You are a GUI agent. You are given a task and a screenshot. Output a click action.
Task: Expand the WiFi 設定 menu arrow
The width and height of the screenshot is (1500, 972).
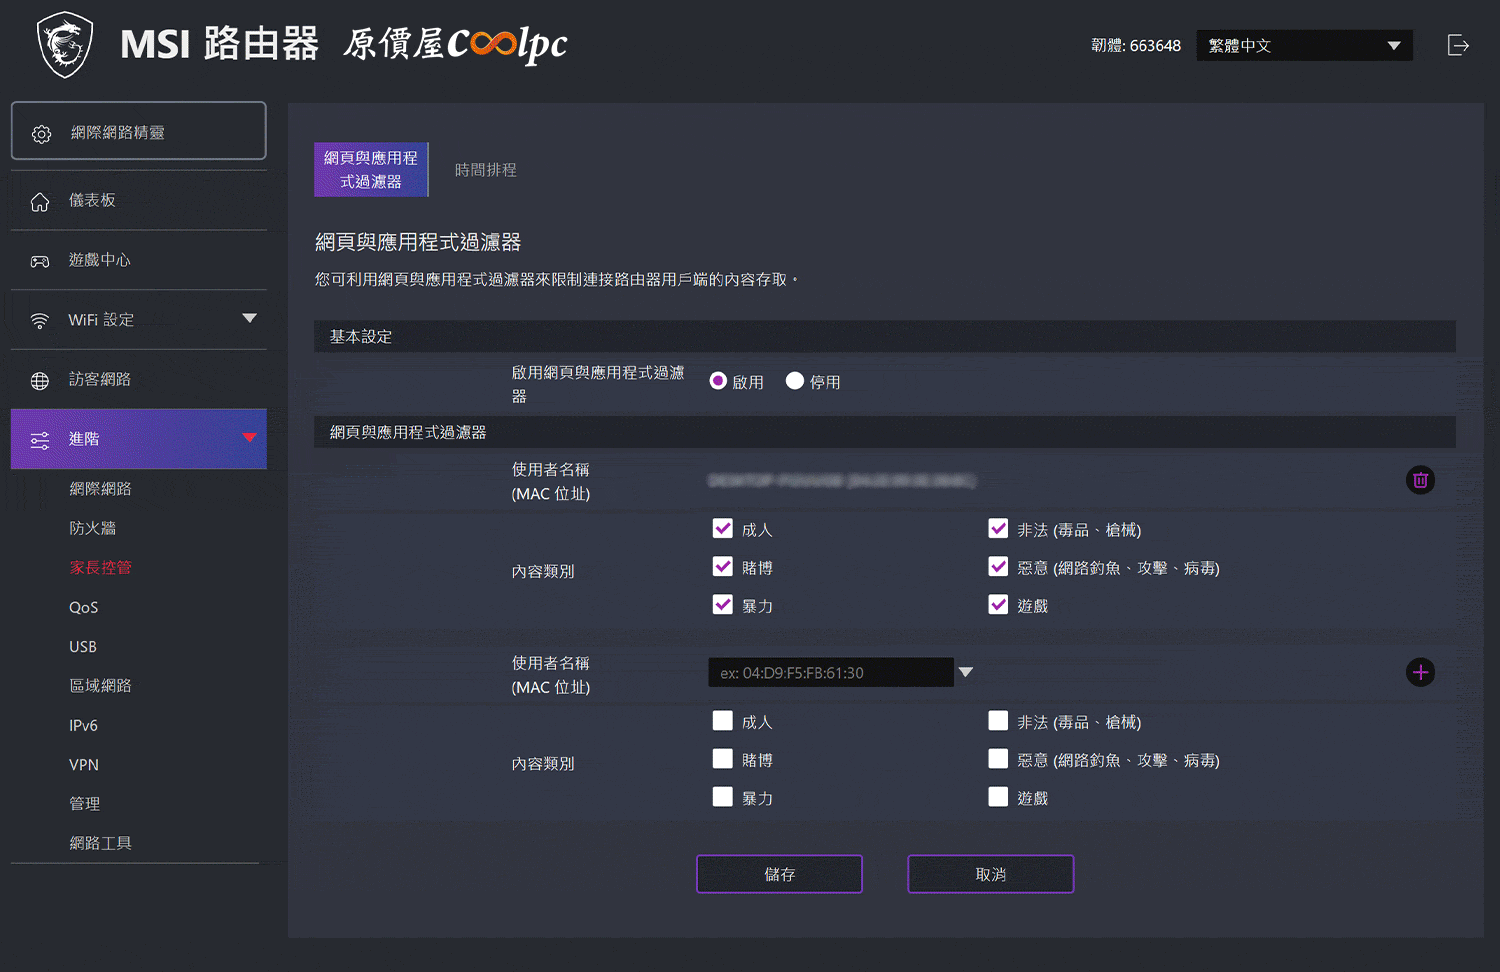[250, 318]
